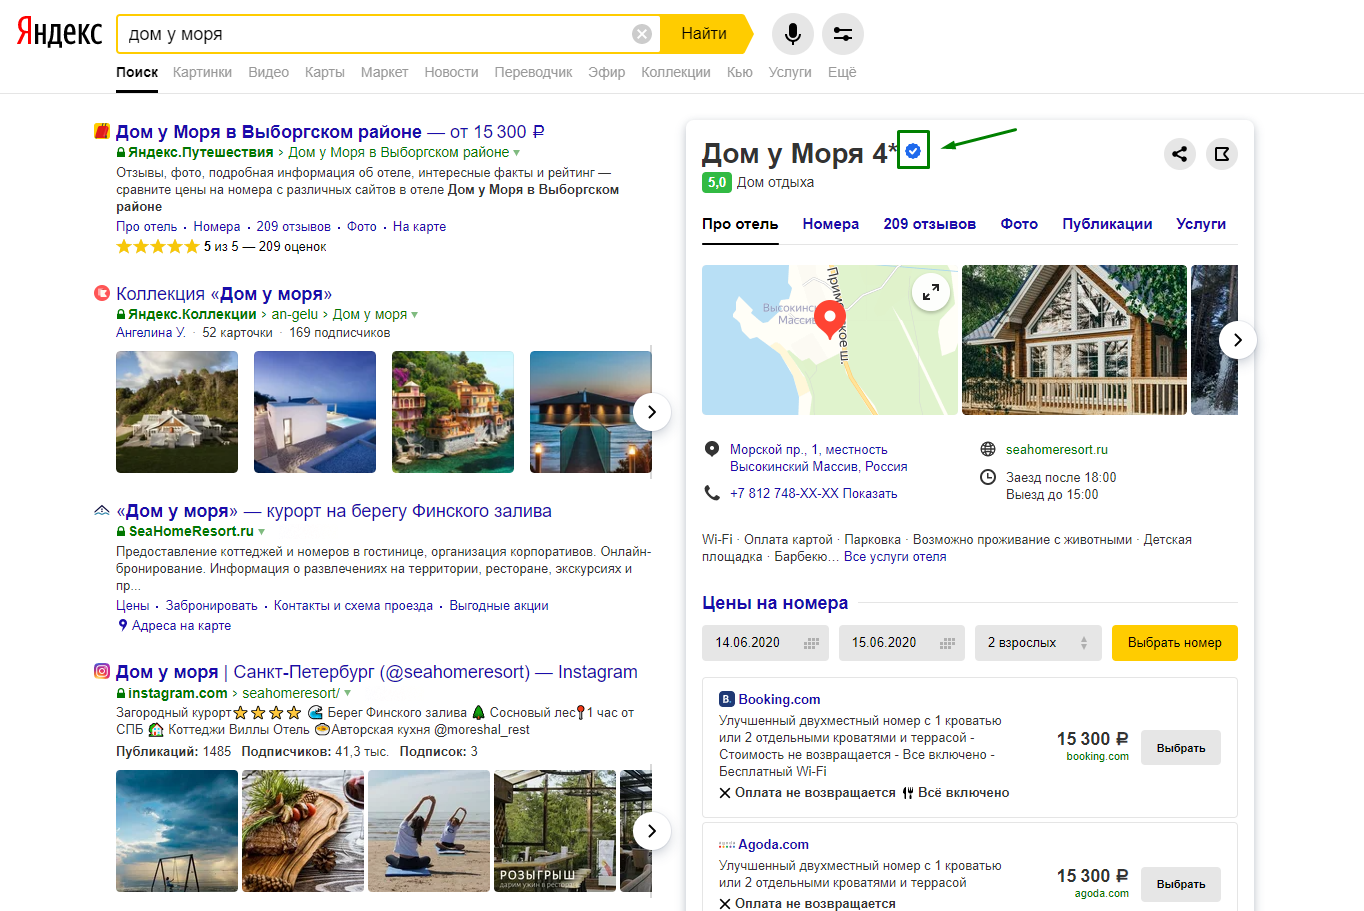
Task: Click the Yandex Travel favicon of first result
Action: [101, 131]
